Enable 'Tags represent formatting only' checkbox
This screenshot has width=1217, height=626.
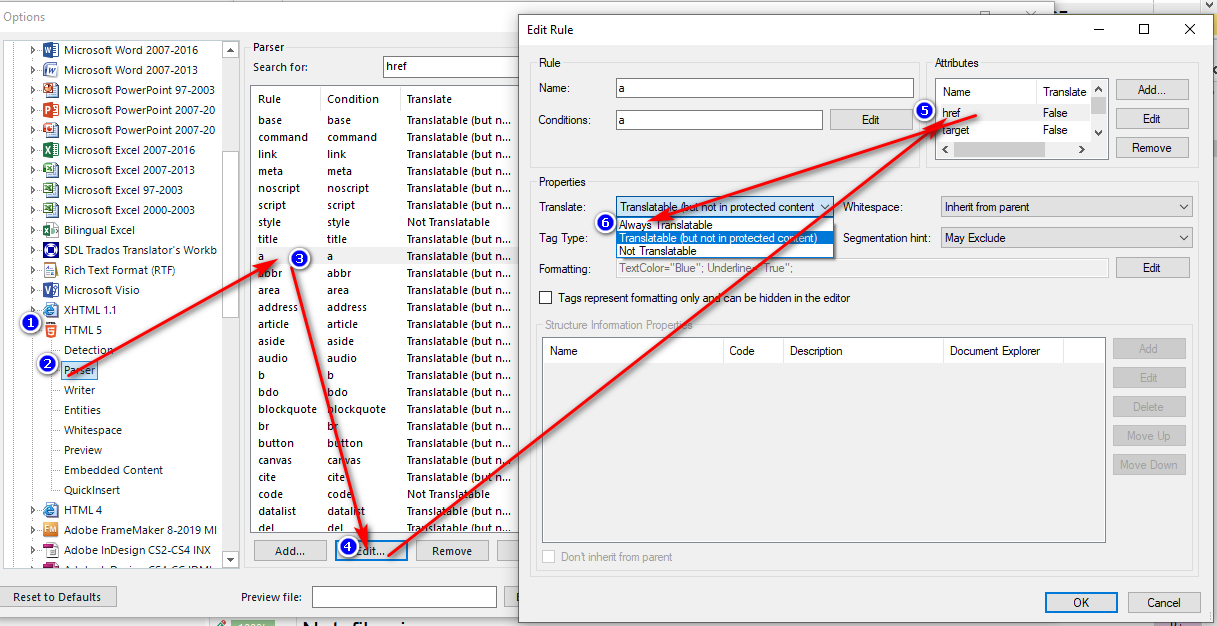click(x=545, y=298)
